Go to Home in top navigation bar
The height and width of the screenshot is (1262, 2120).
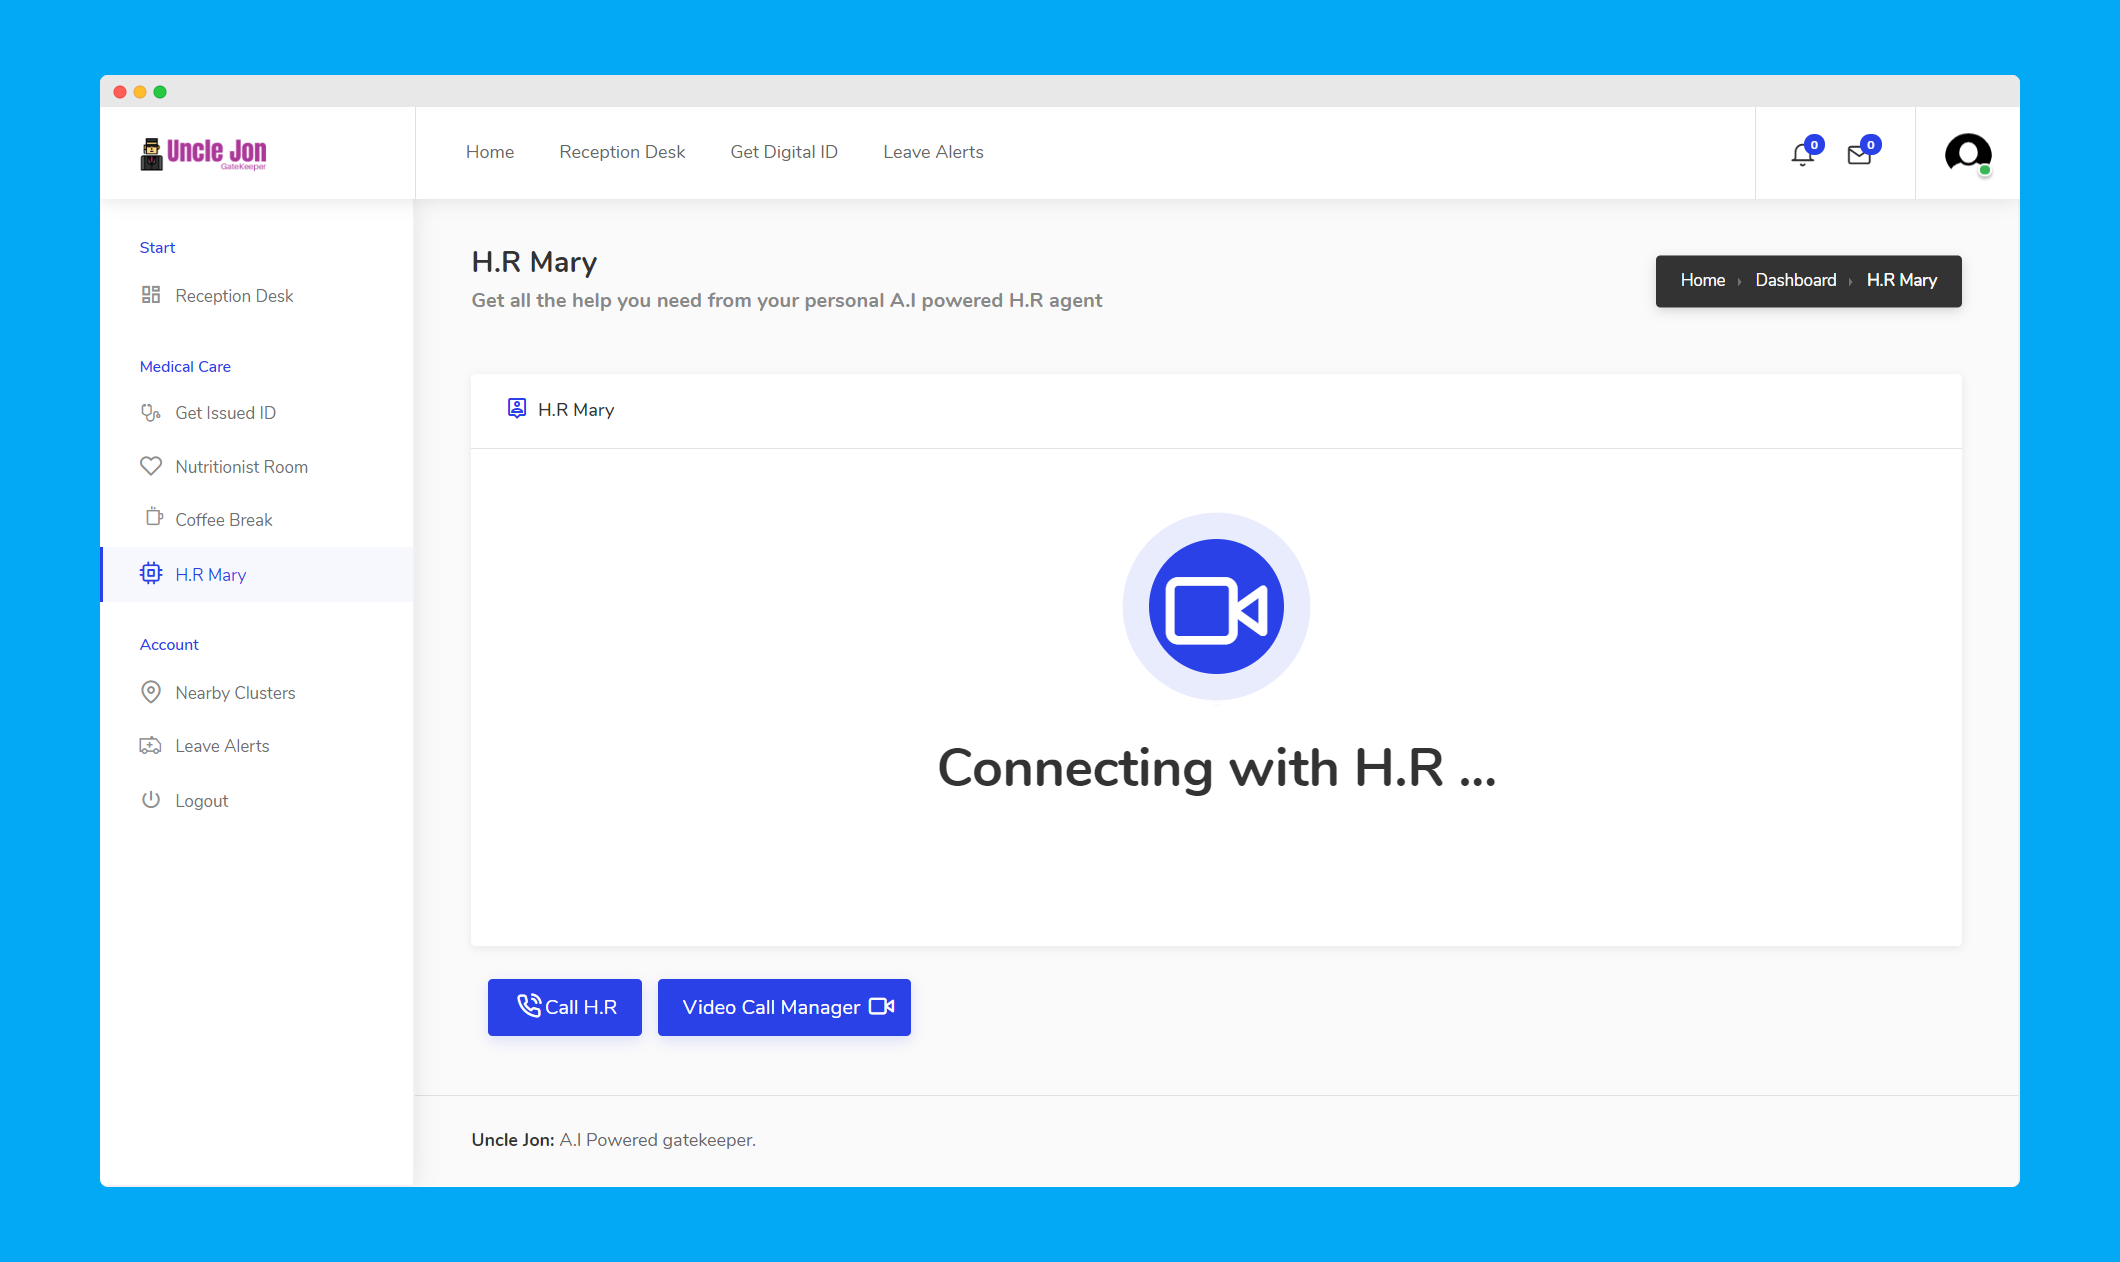[490, 152]
